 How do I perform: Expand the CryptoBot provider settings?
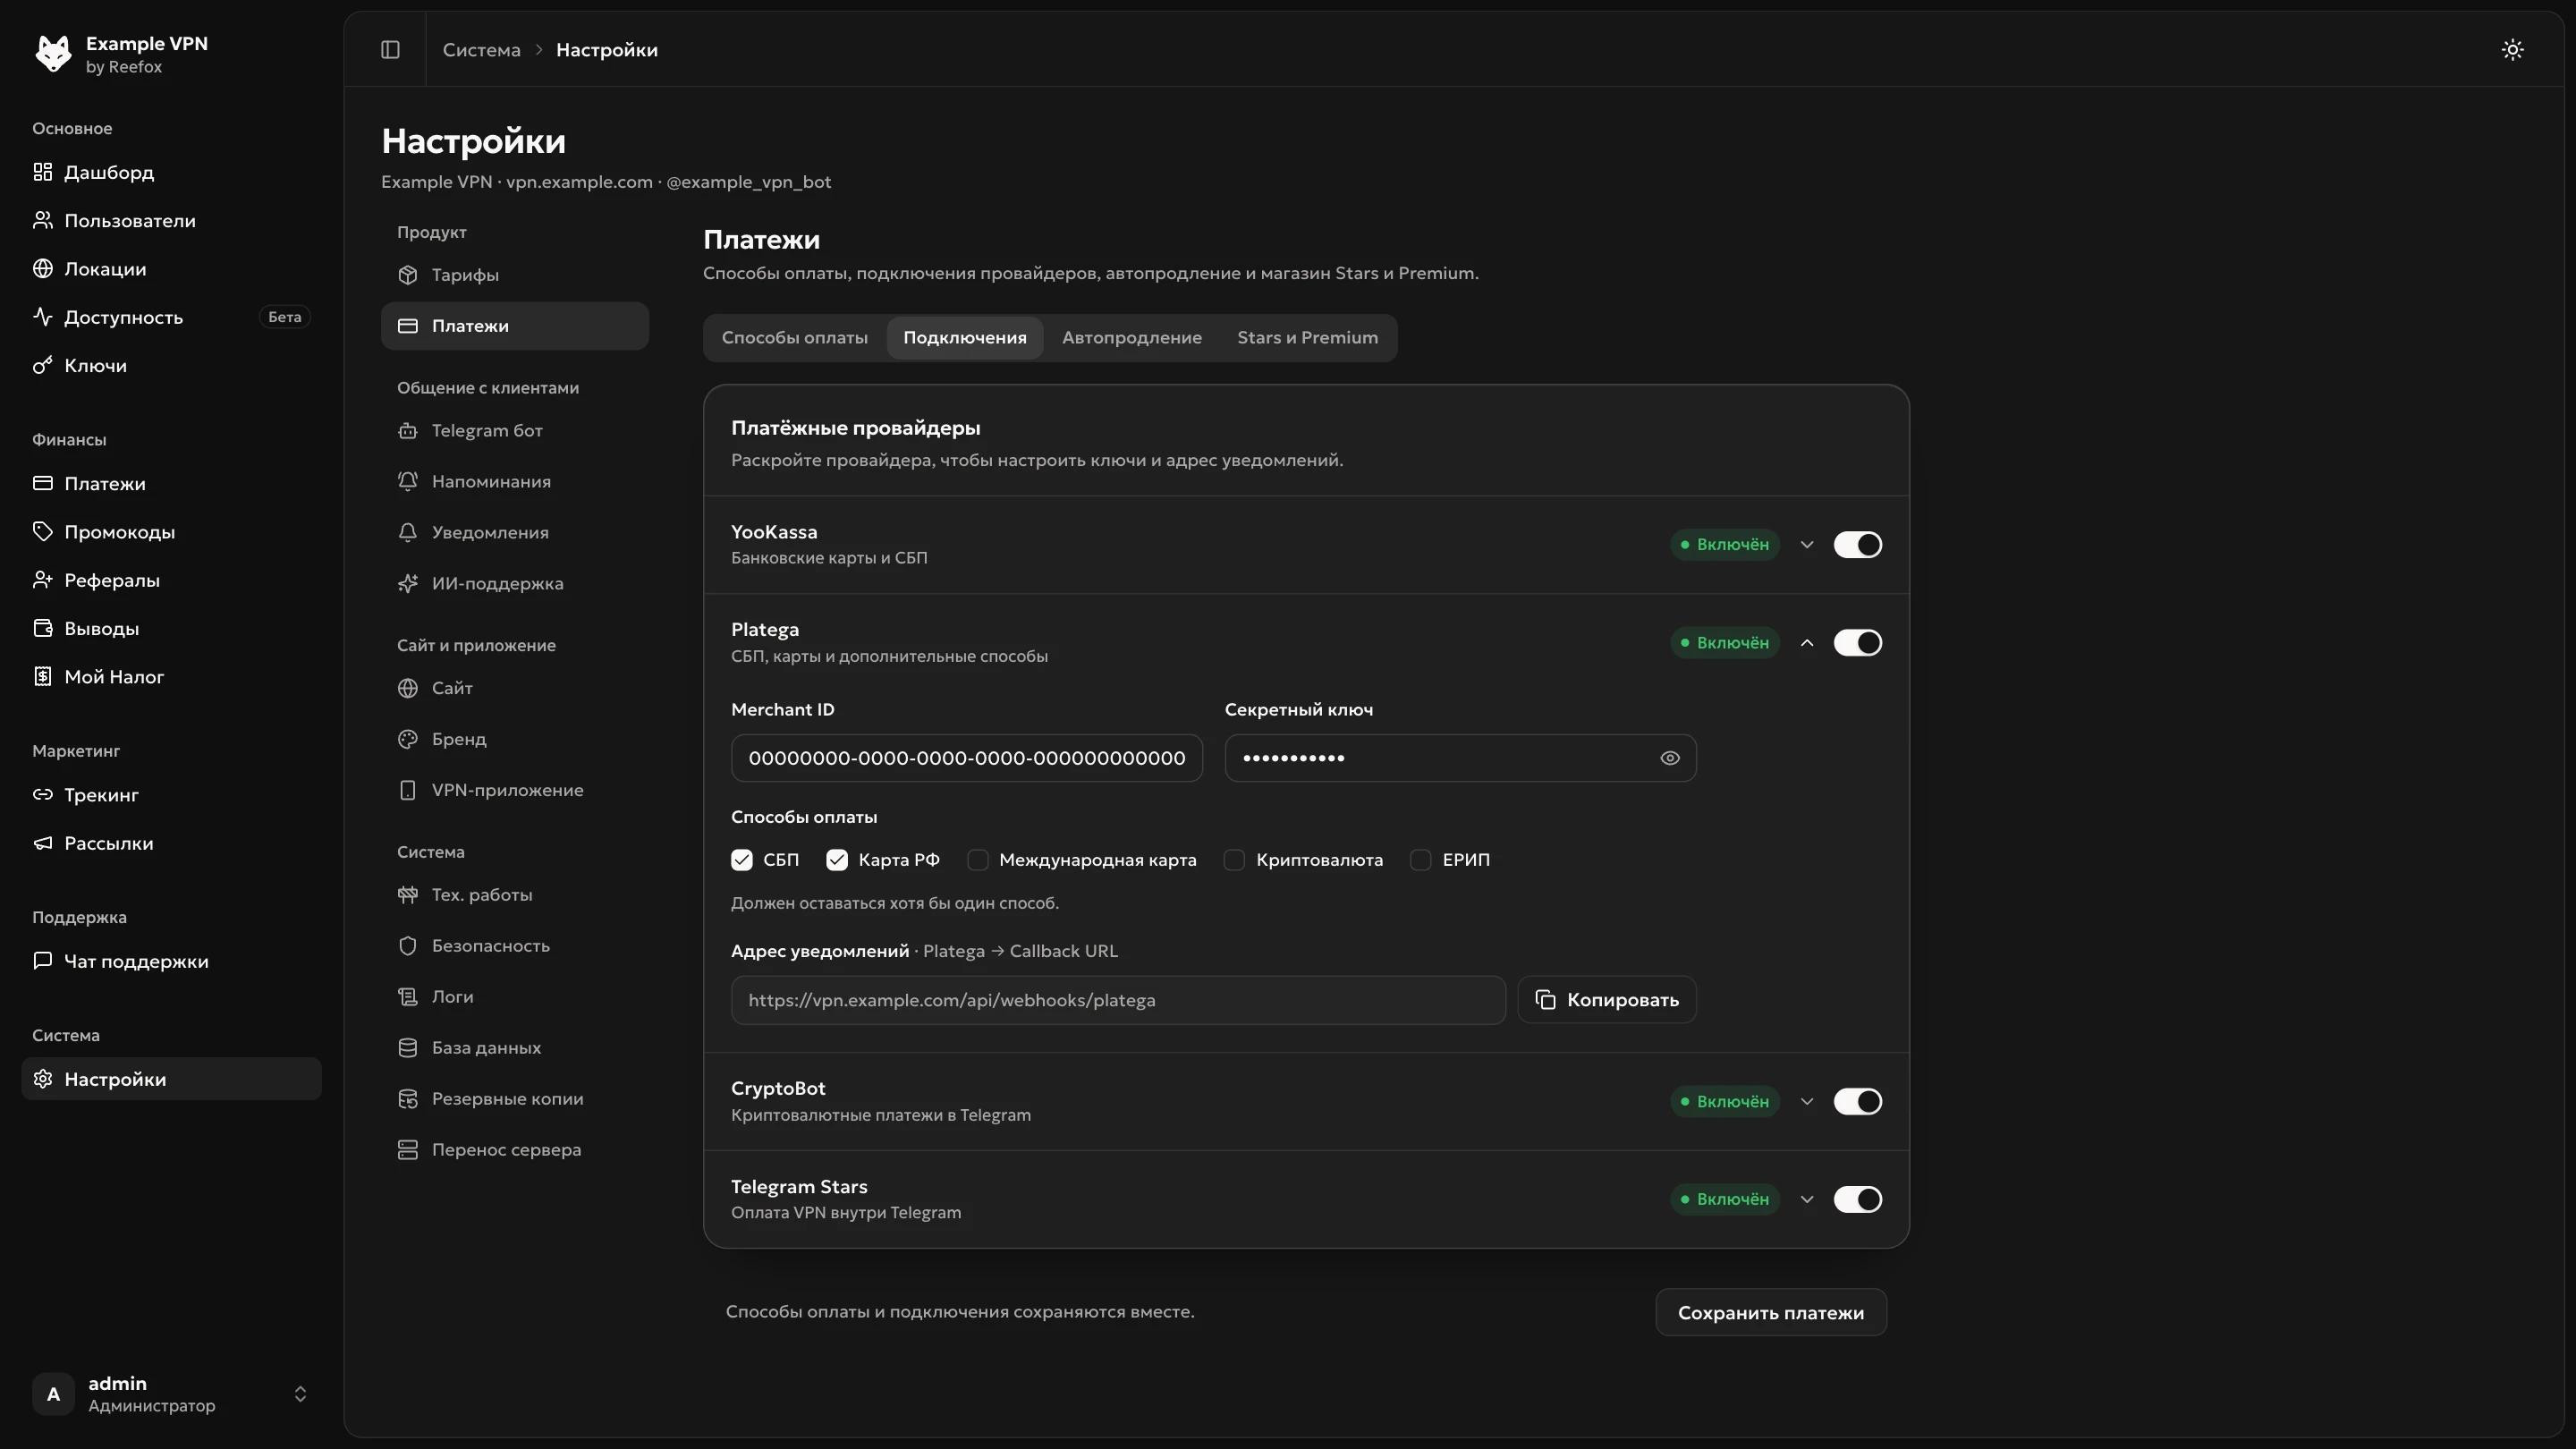(x=1806, y=1101)
